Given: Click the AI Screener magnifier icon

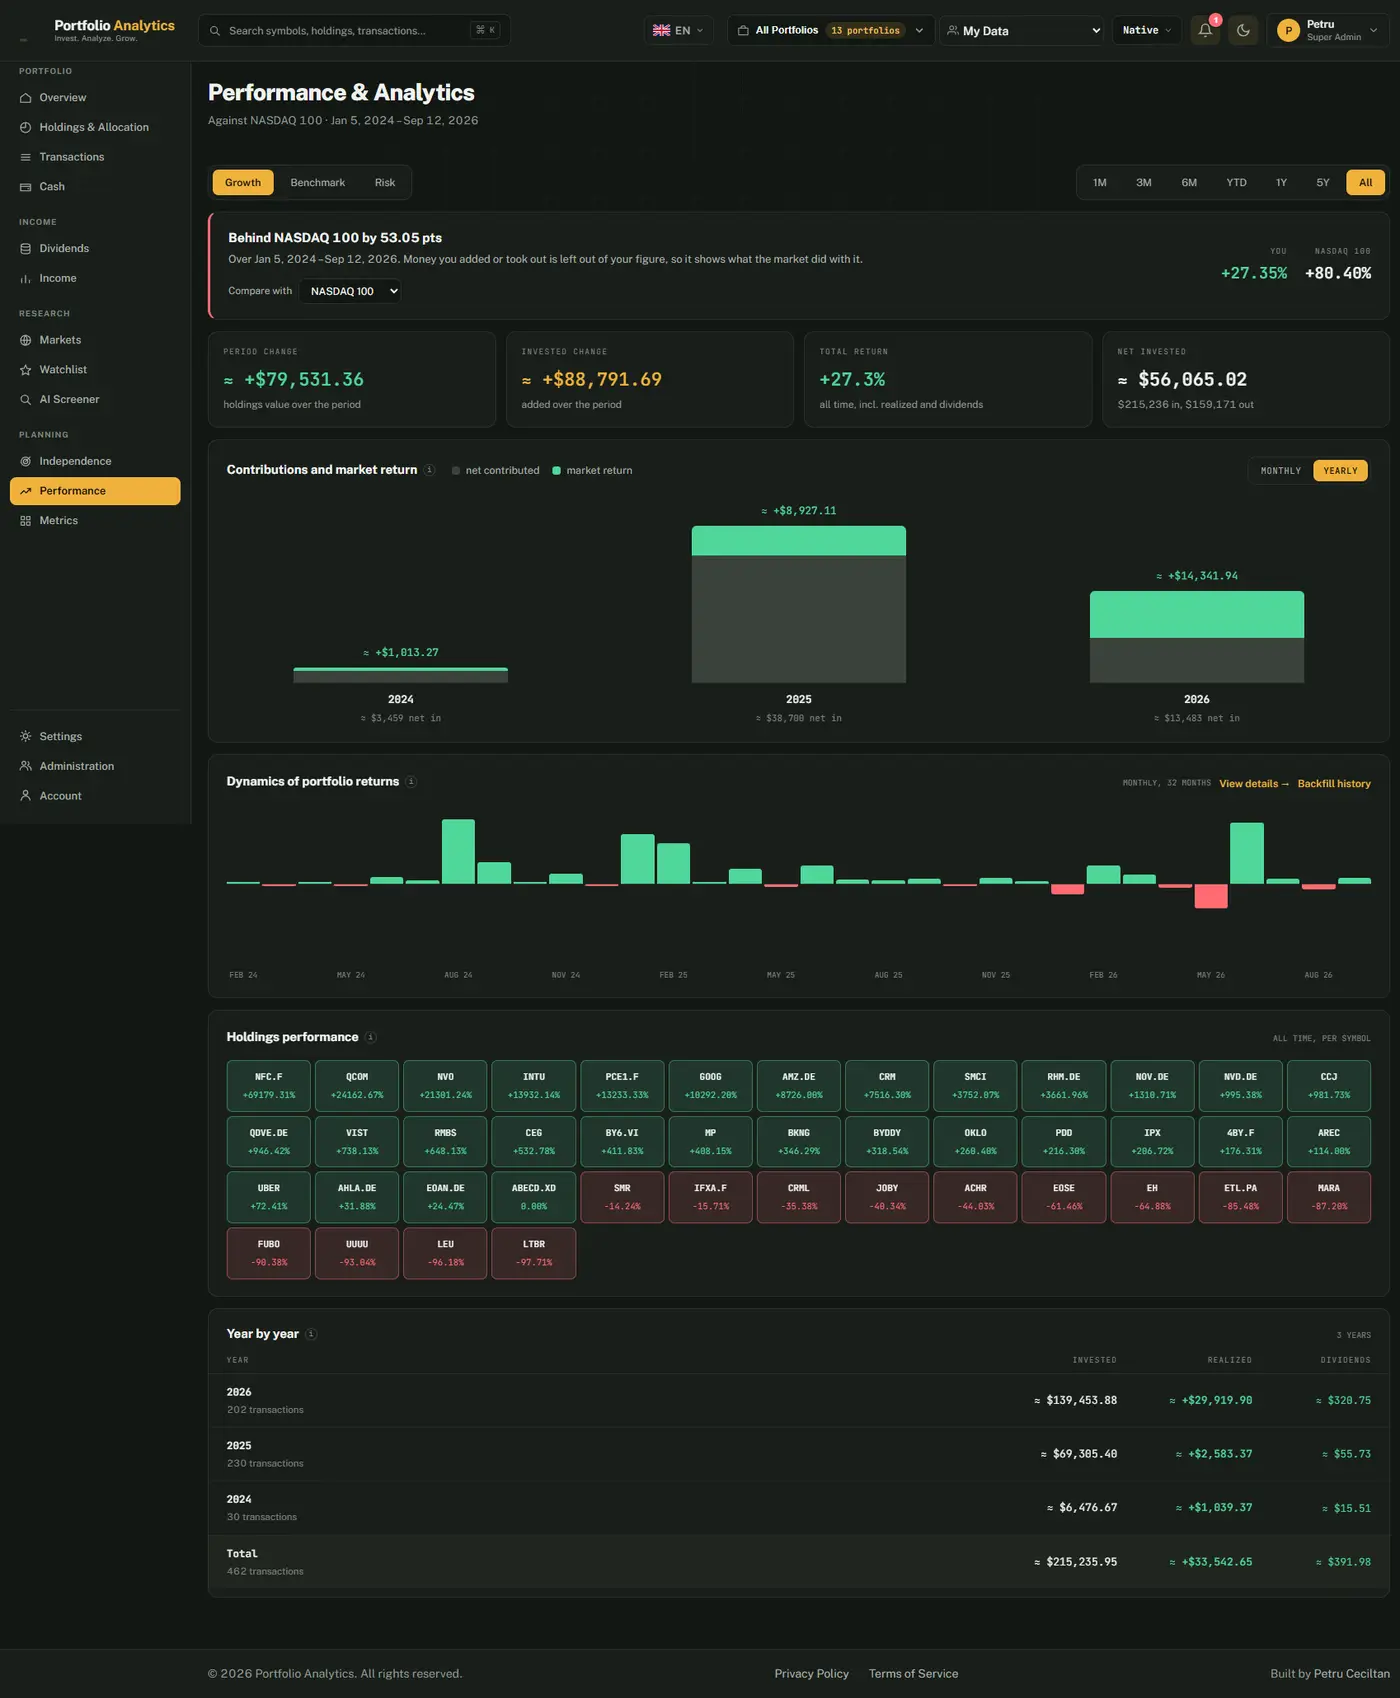Looking at the screenshot, I should (26, 400).
